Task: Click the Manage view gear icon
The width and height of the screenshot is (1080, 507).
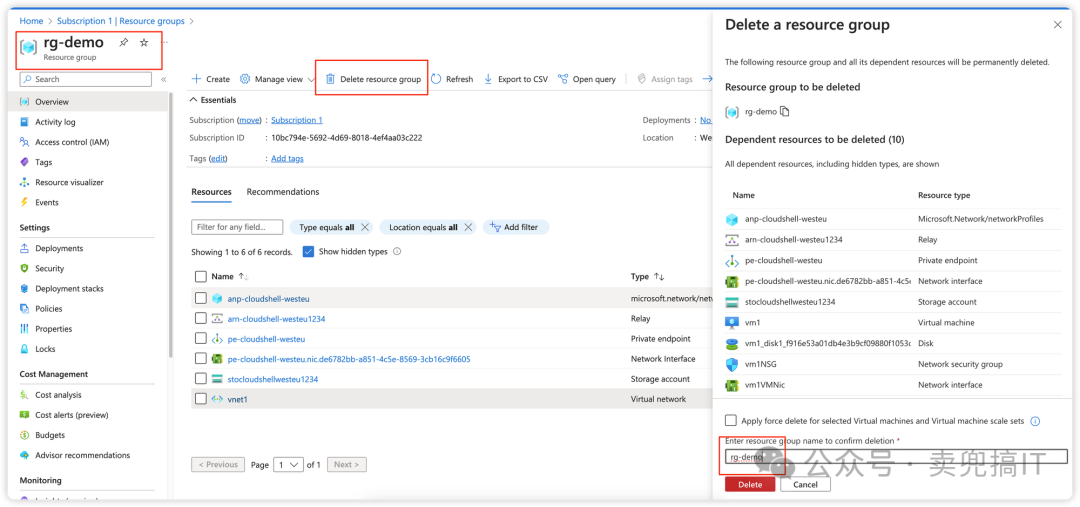Action: click(x=245, y=79)
